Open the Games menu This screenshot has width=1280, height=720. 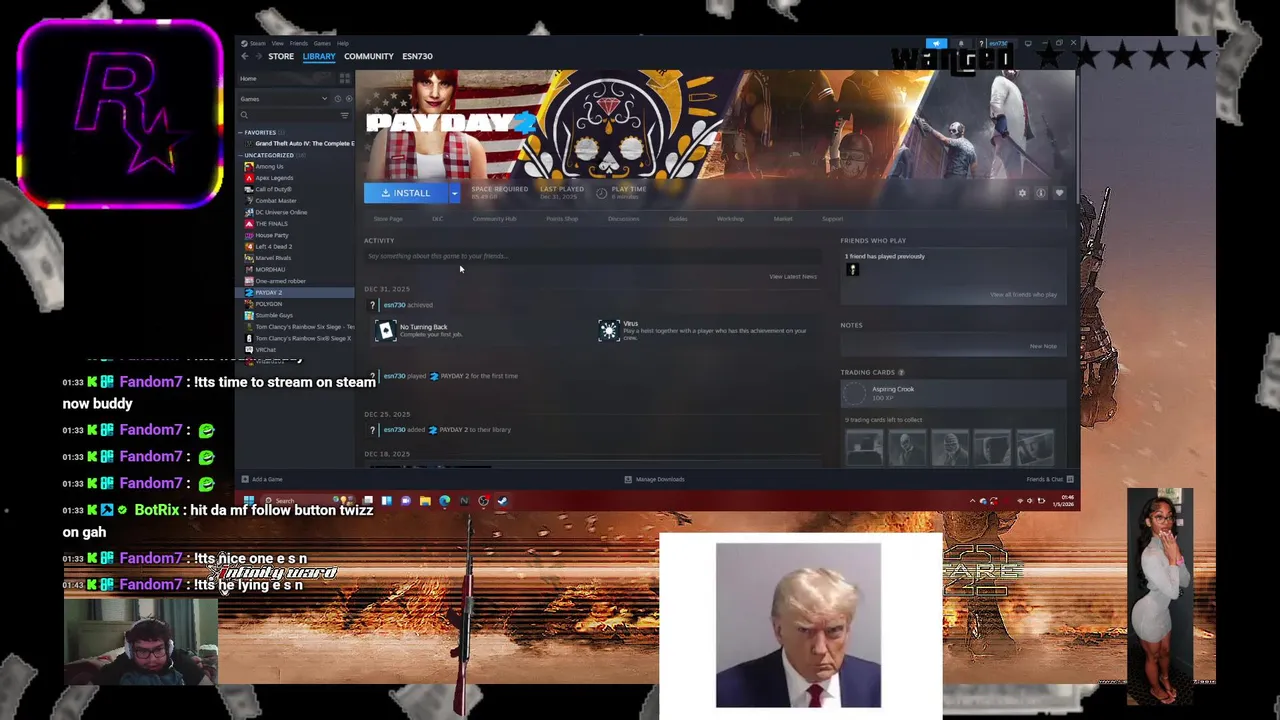pyautogui.click(x=322, y=43)
